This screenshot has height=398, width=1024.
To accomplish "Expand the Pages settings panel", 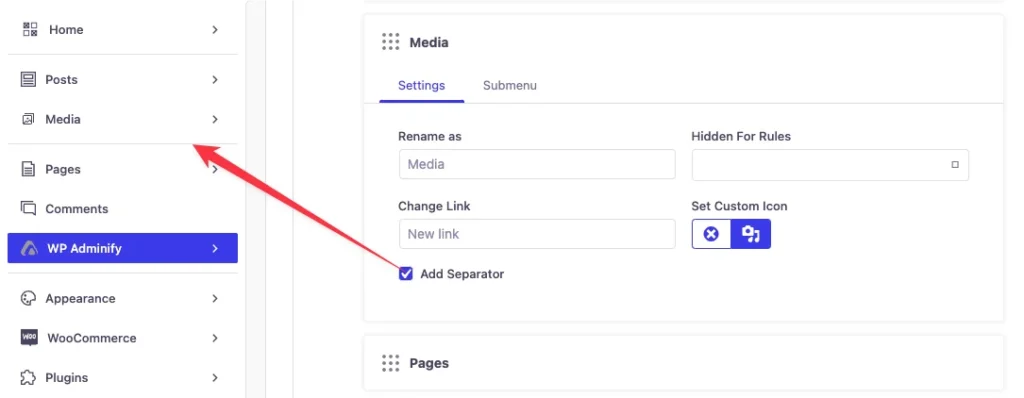I will pyautogui.click(x=683, y=363).
